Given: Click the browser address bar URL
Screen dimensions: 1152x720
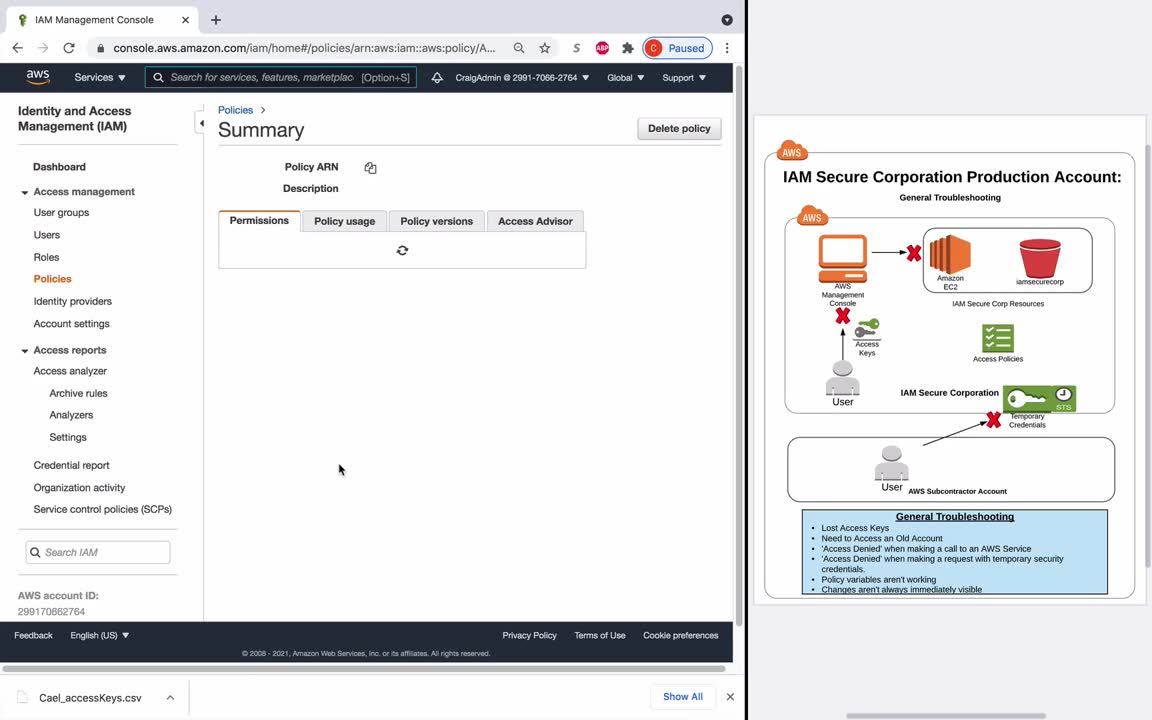Looking at the screenshot, I should [304, 48].
